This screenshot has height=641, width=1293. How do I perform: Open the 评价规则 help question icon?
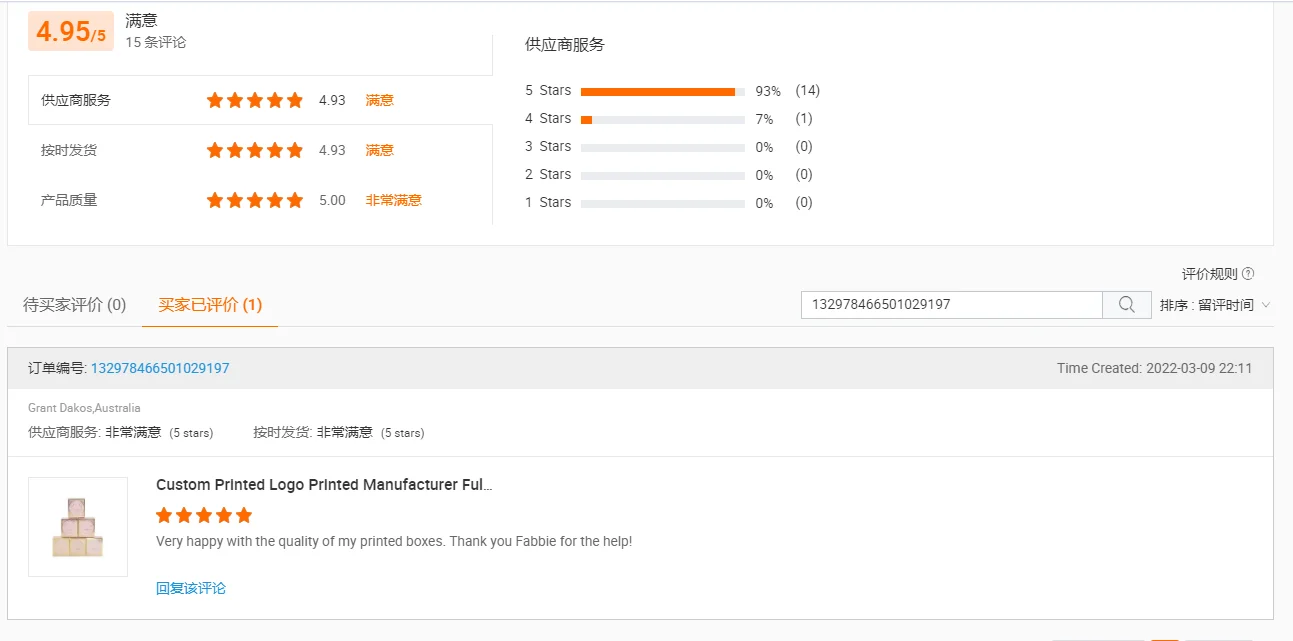(1248, 274)
